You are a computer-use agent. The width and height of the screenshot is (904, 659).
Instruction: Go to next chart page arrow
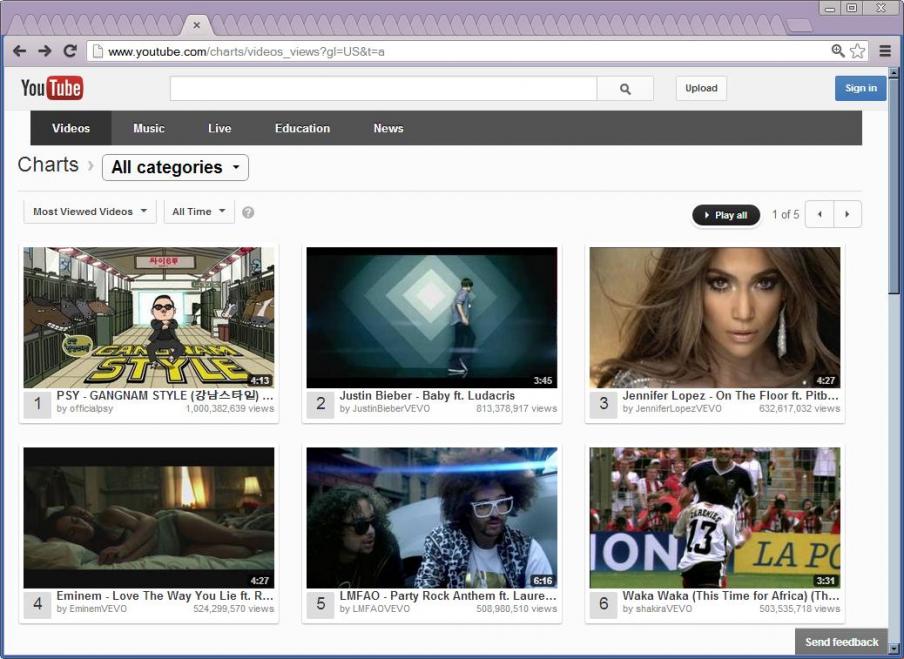(847, 214)
